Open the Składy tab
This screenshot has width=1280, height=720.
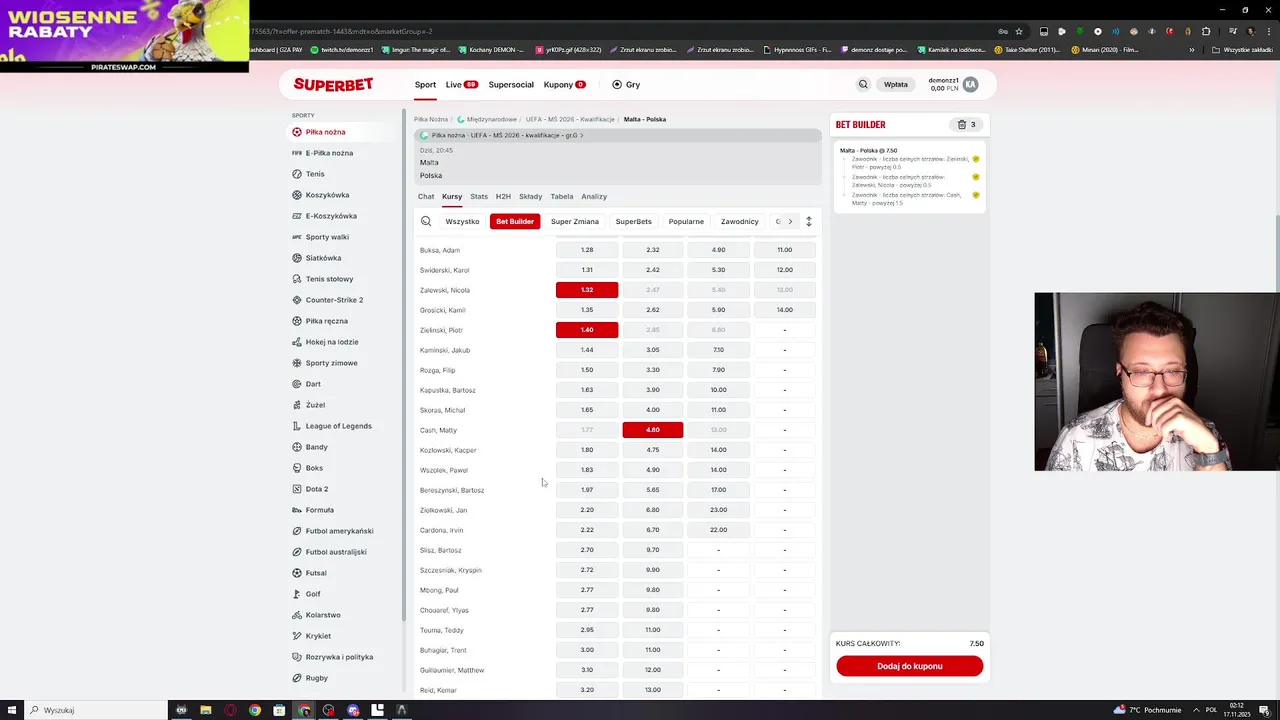pos(531,196)
